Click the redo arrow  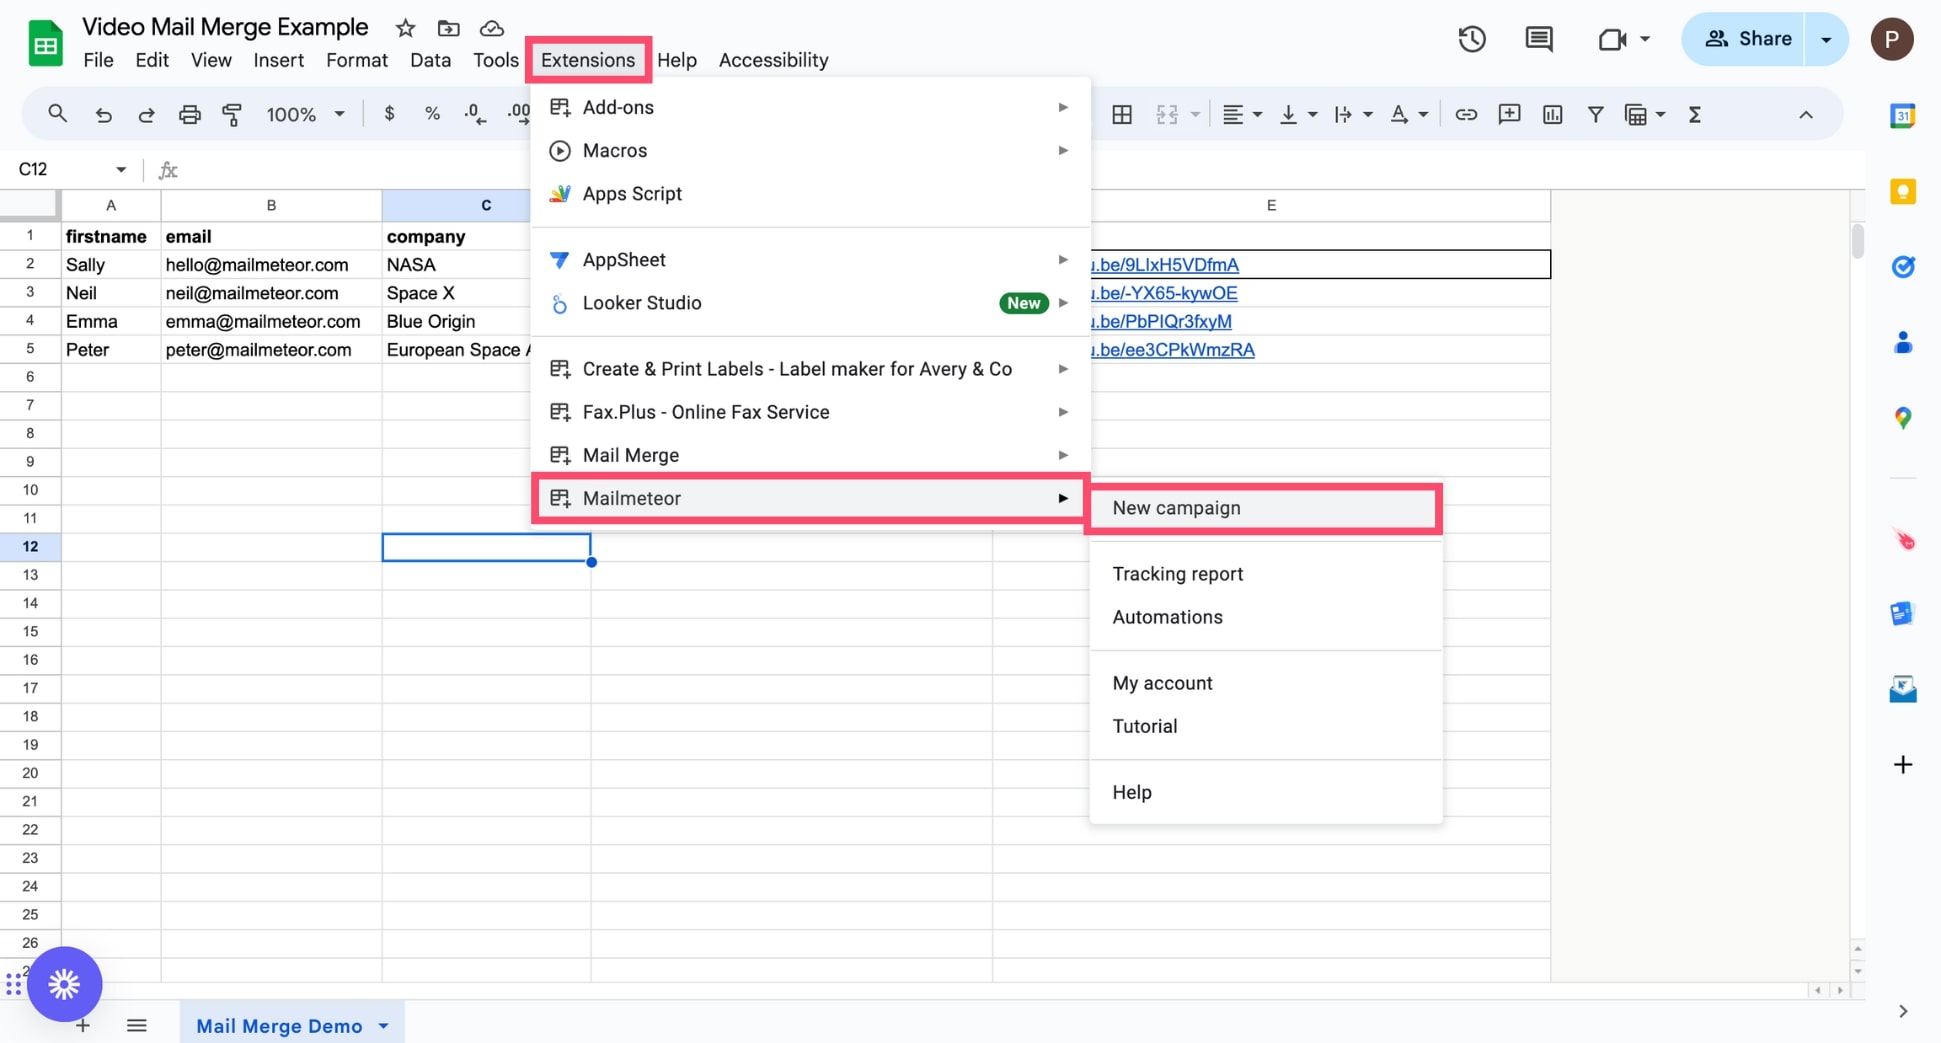click(x=146, y=115)
